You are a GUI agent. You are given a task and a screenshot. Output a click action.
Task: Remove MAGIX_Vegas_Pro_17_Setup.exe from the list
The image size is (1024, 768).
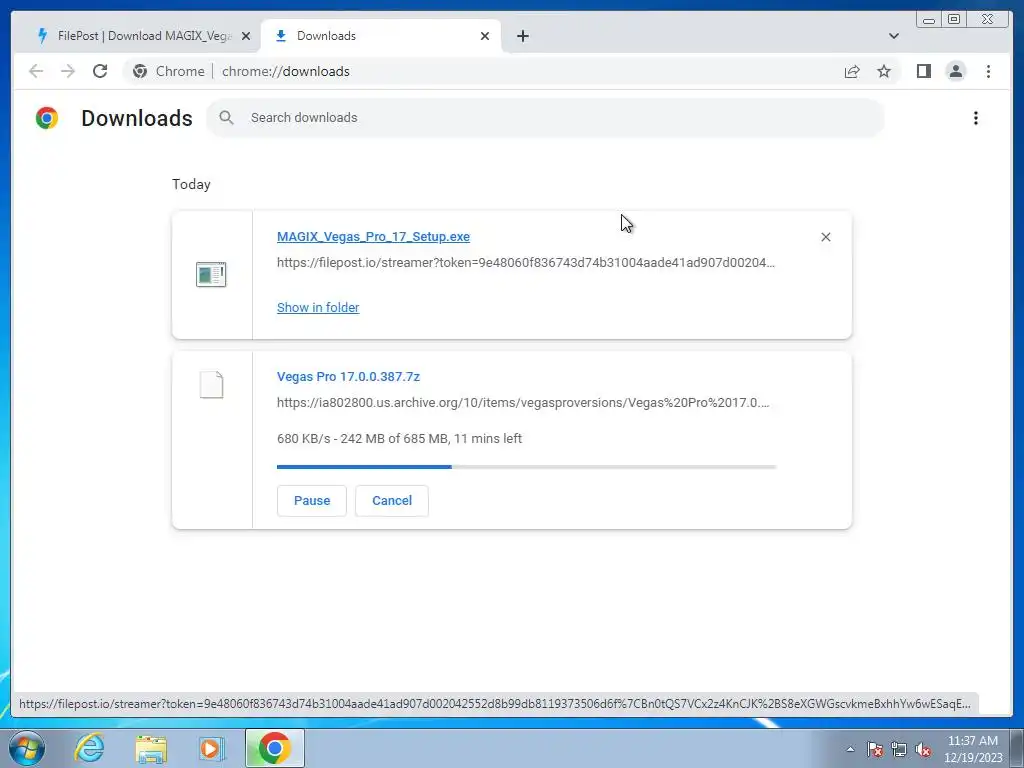click(825, 237)
